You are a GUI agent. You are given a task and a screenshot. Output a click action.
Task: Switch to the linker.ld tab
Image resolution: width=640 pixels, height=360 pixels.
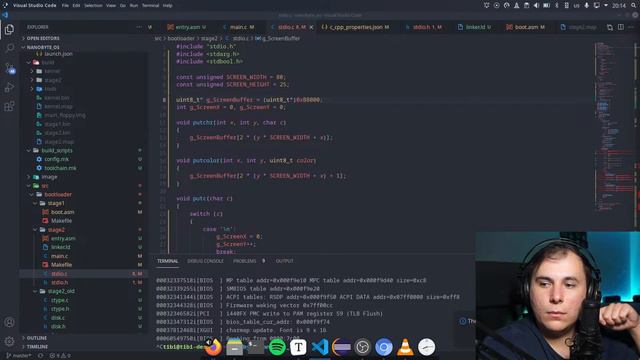pyautogui.click(x=475, y=27)
